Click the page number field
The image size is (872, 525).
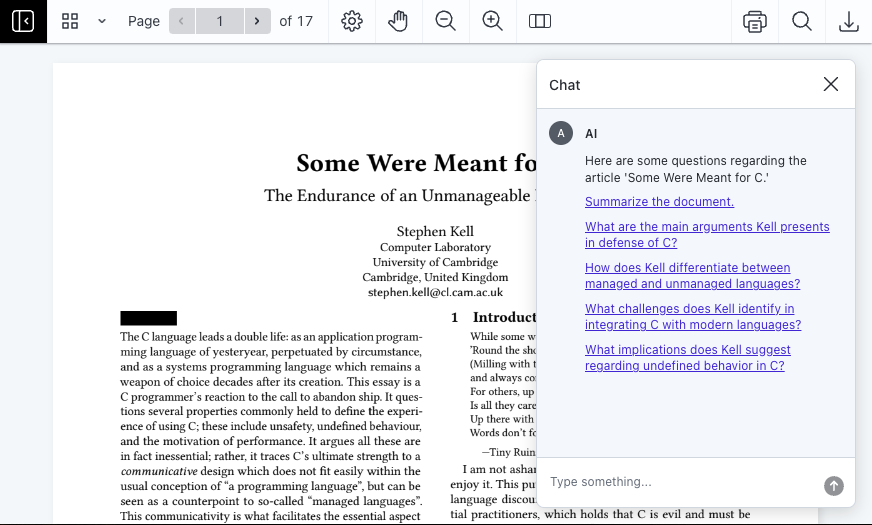coord(220,21)
